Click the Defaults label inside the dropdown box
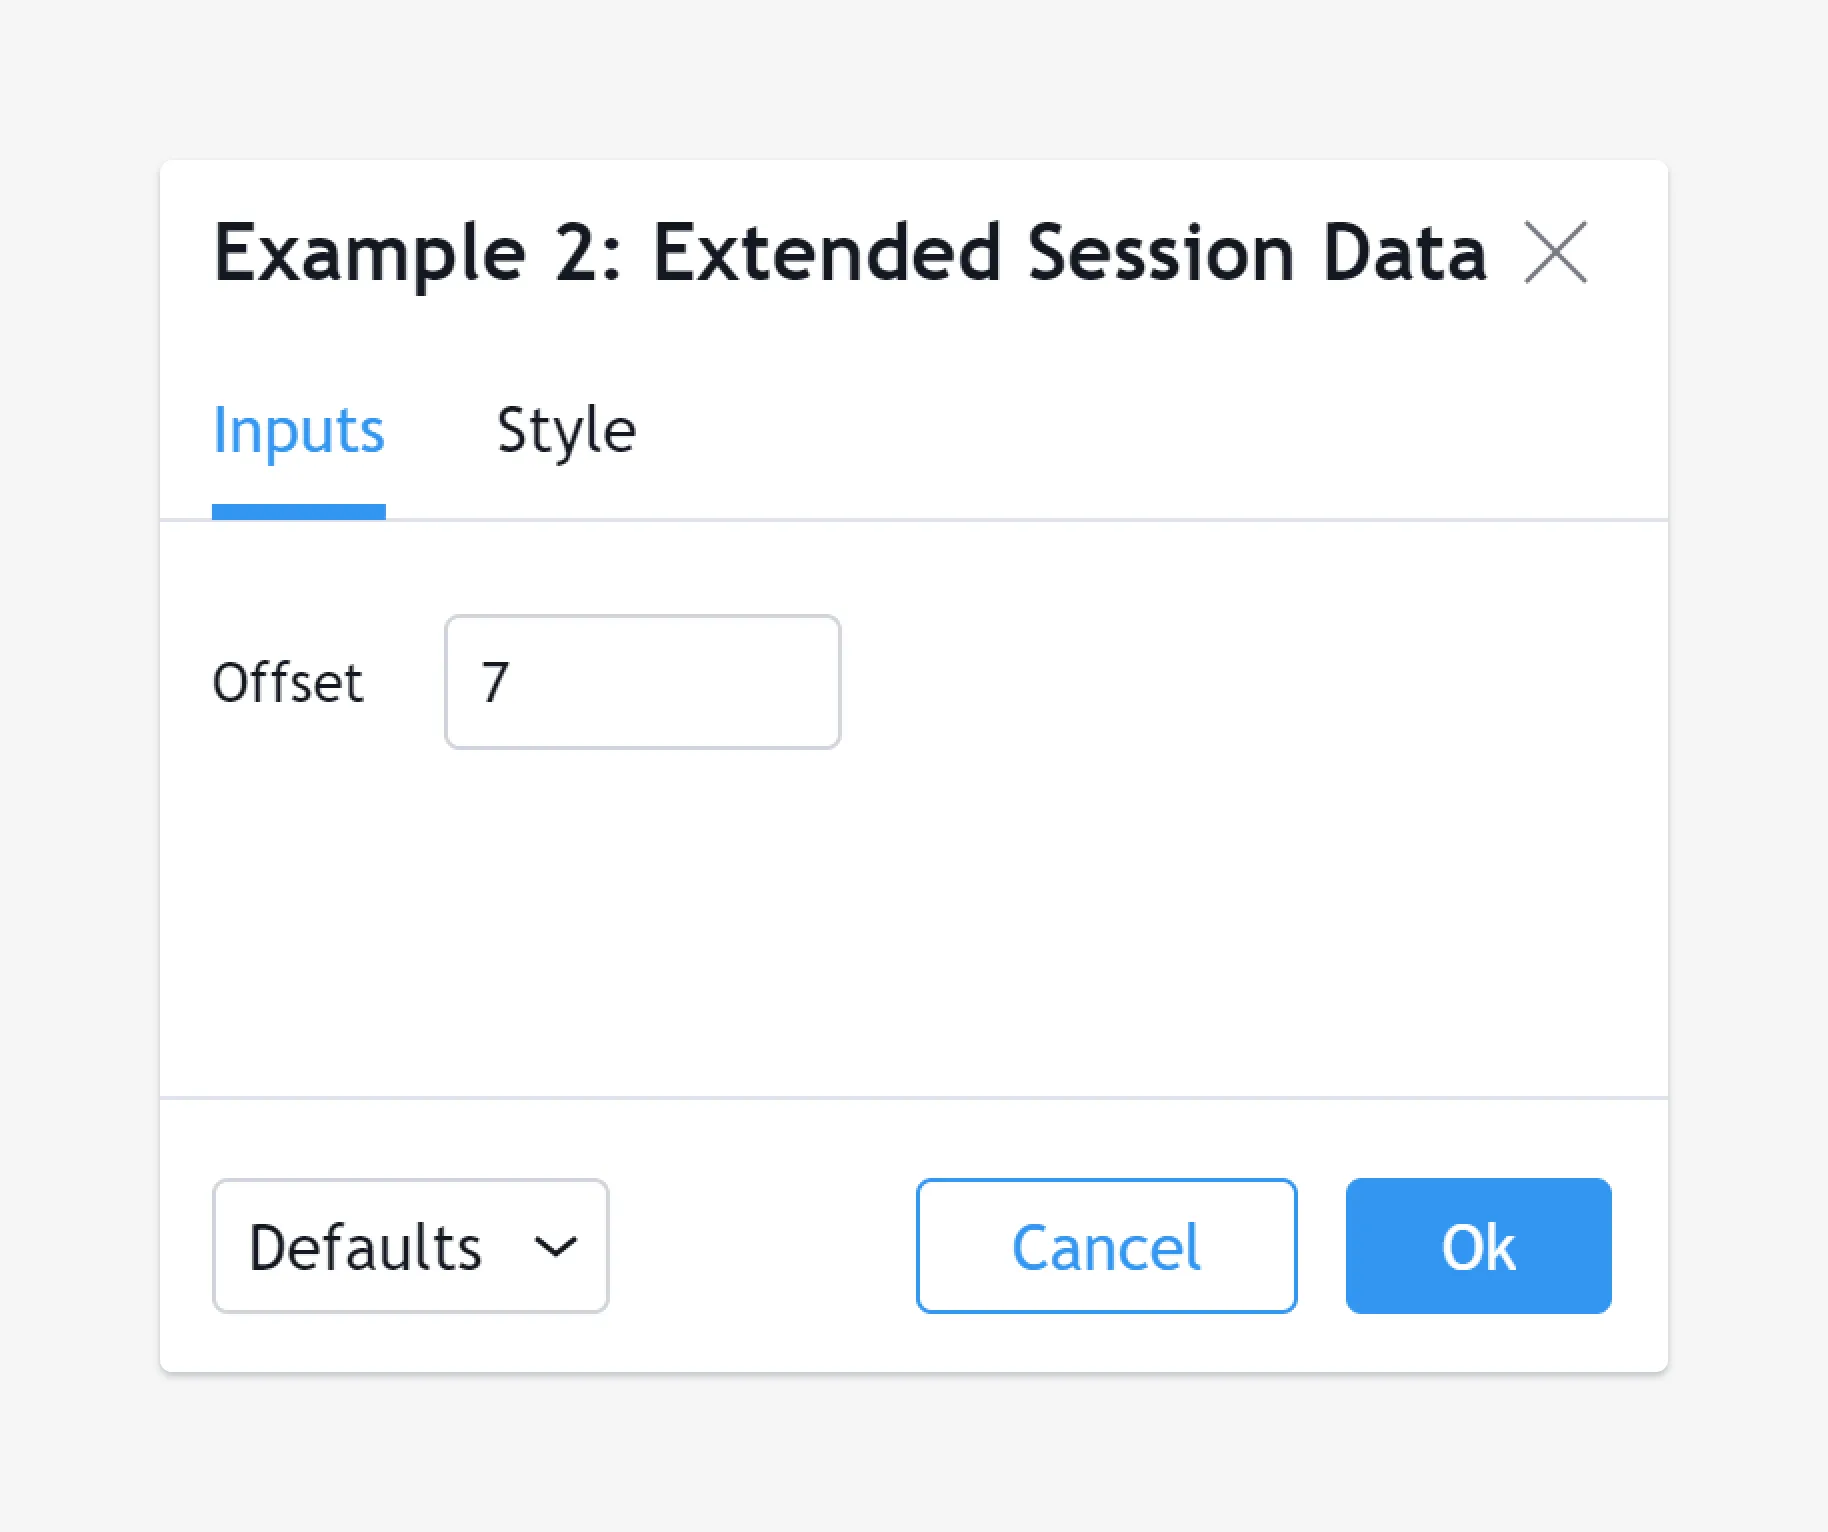Viewport: 1828px width, 1532px height. 365,1247
